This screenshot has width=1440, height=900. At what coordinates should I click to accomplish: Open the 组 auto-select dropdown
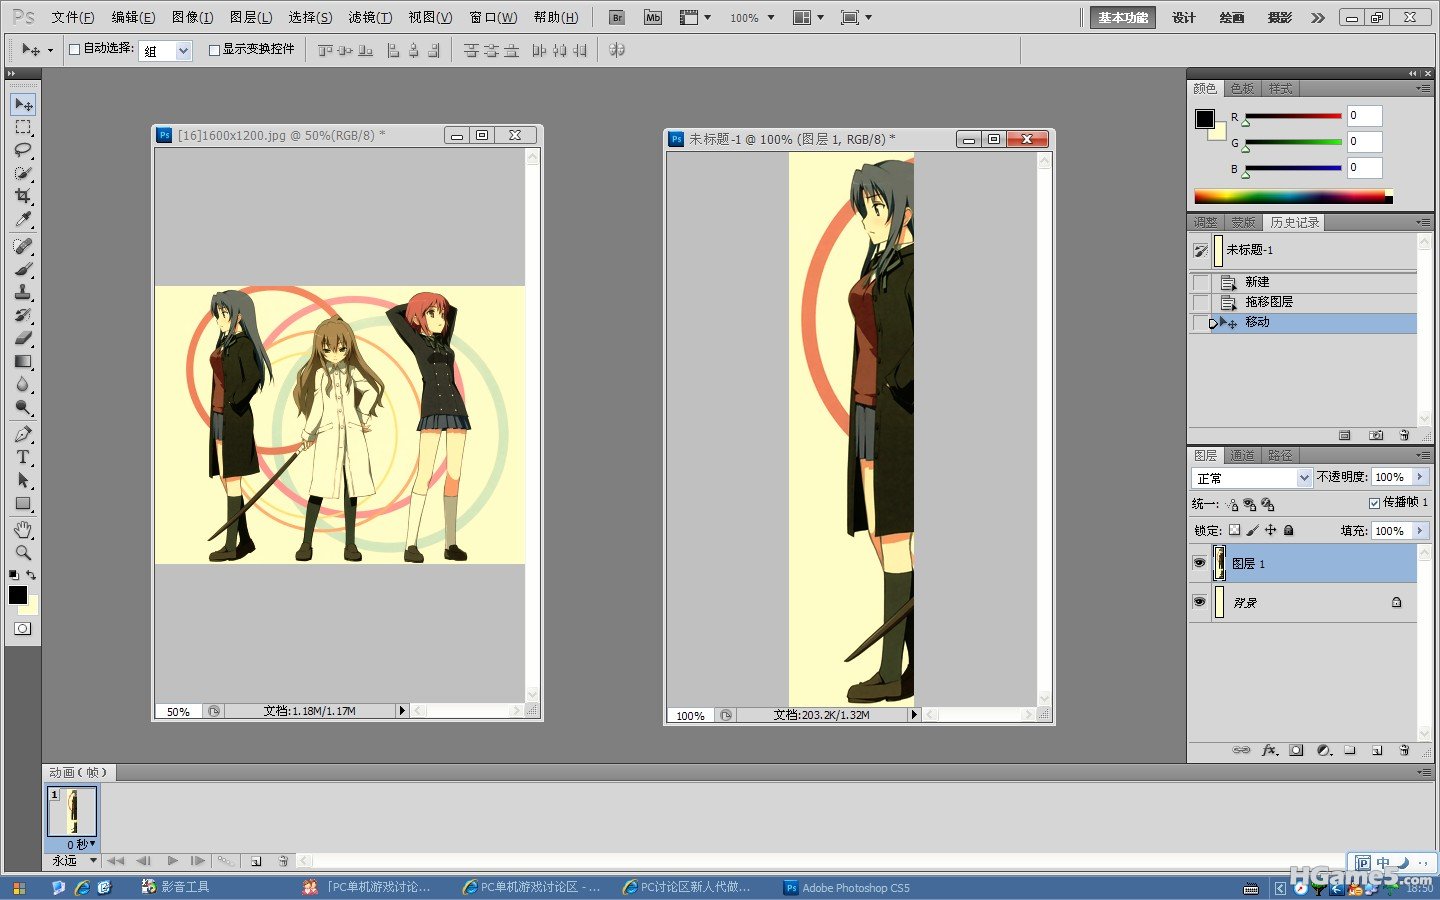165,50
